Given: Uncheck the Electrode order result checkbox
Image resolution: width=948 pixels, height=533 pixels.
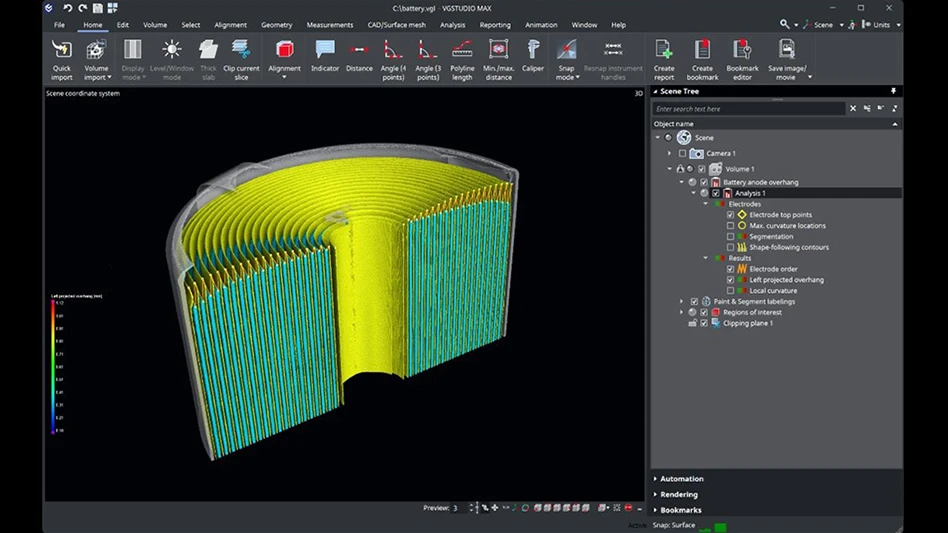Looking at the screenshot, I should click(731, 269).
